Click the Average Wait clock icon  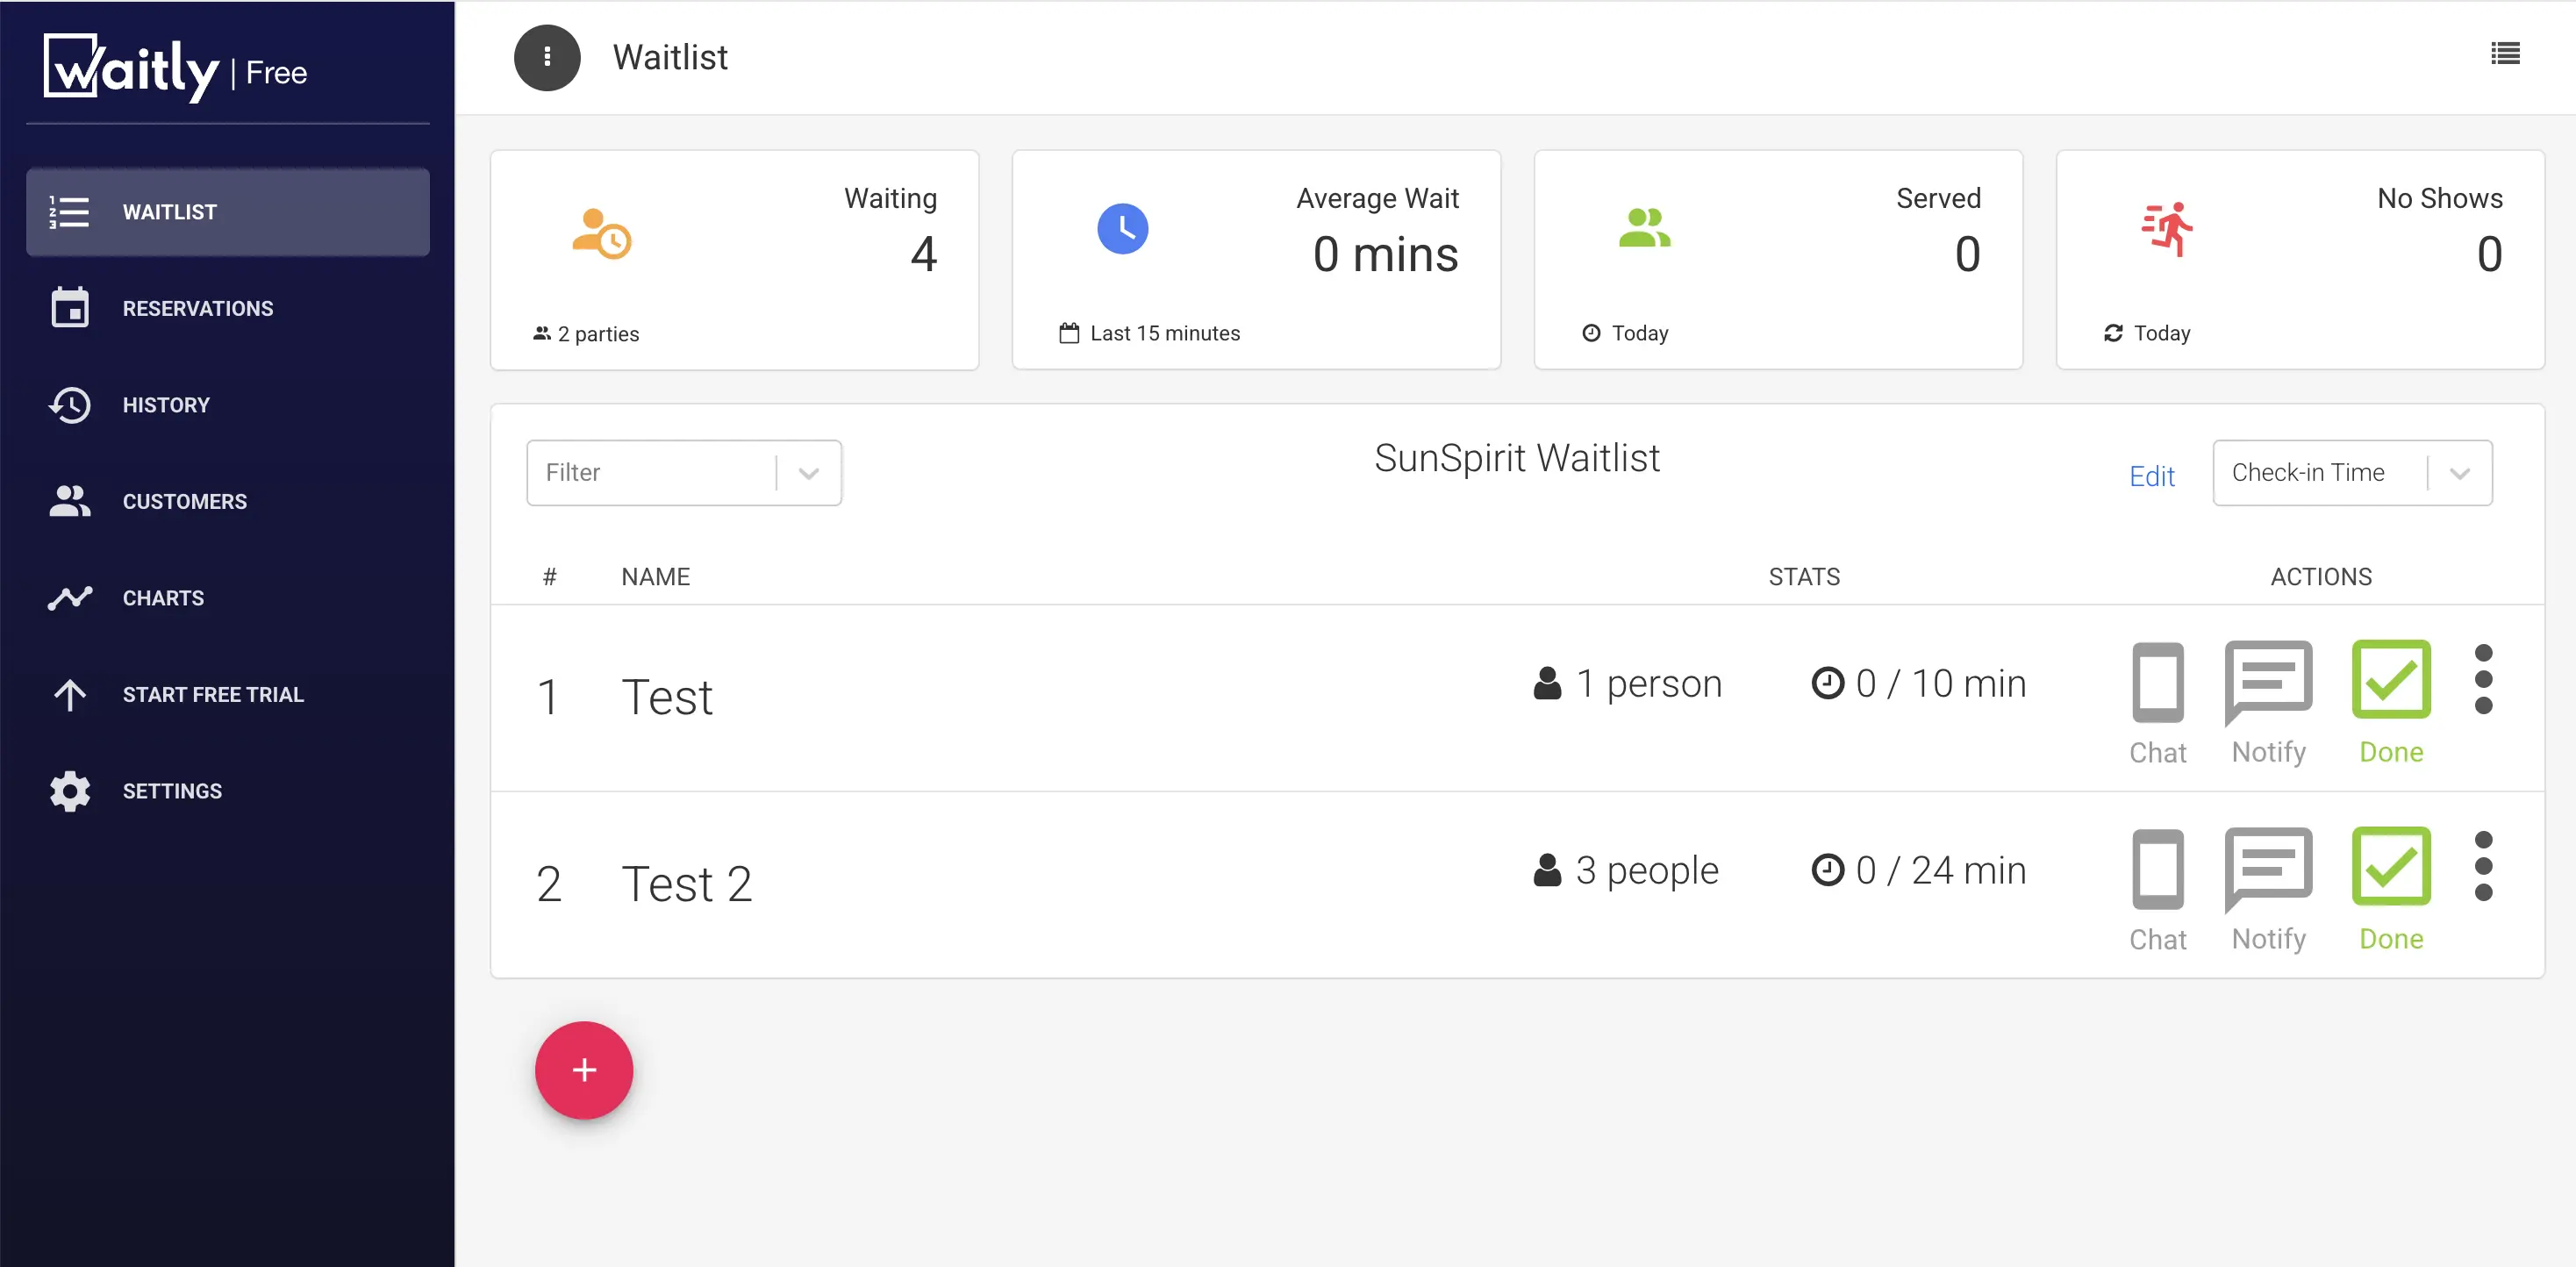(1123, 229)
